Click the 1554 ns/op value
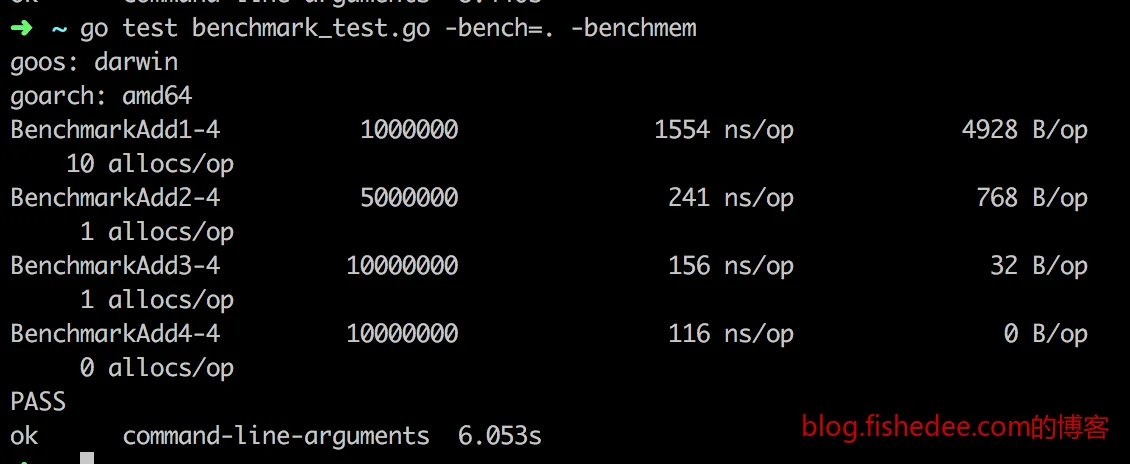 pyautogui.click(x=724, y=130)
